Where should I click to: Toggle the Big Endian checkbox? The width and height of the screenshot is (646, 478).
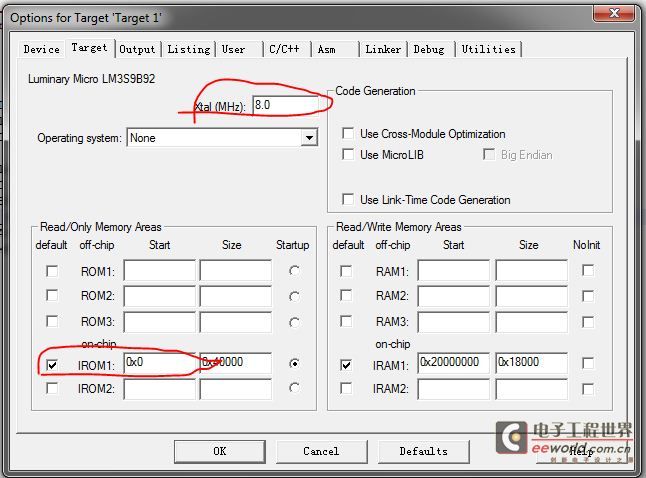(489, 155)
